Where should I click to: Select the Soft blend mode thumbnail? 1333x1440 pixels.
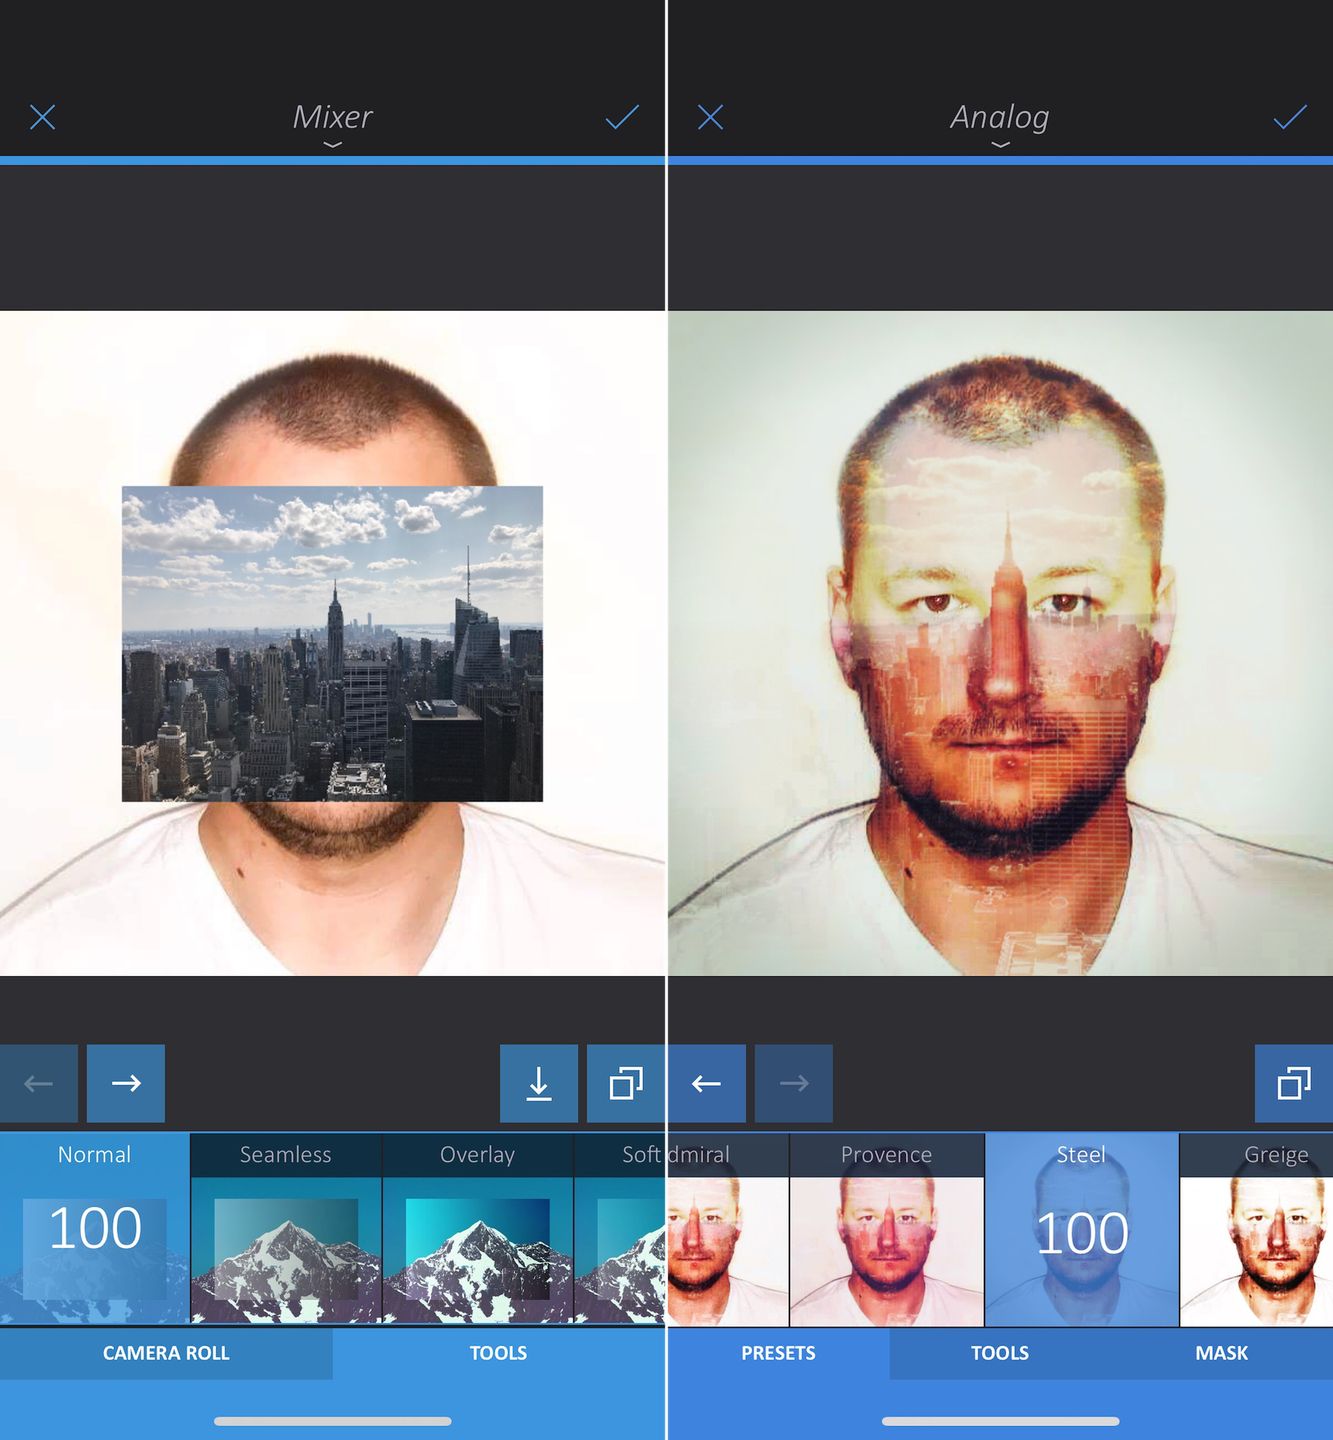pos(620,1229)
